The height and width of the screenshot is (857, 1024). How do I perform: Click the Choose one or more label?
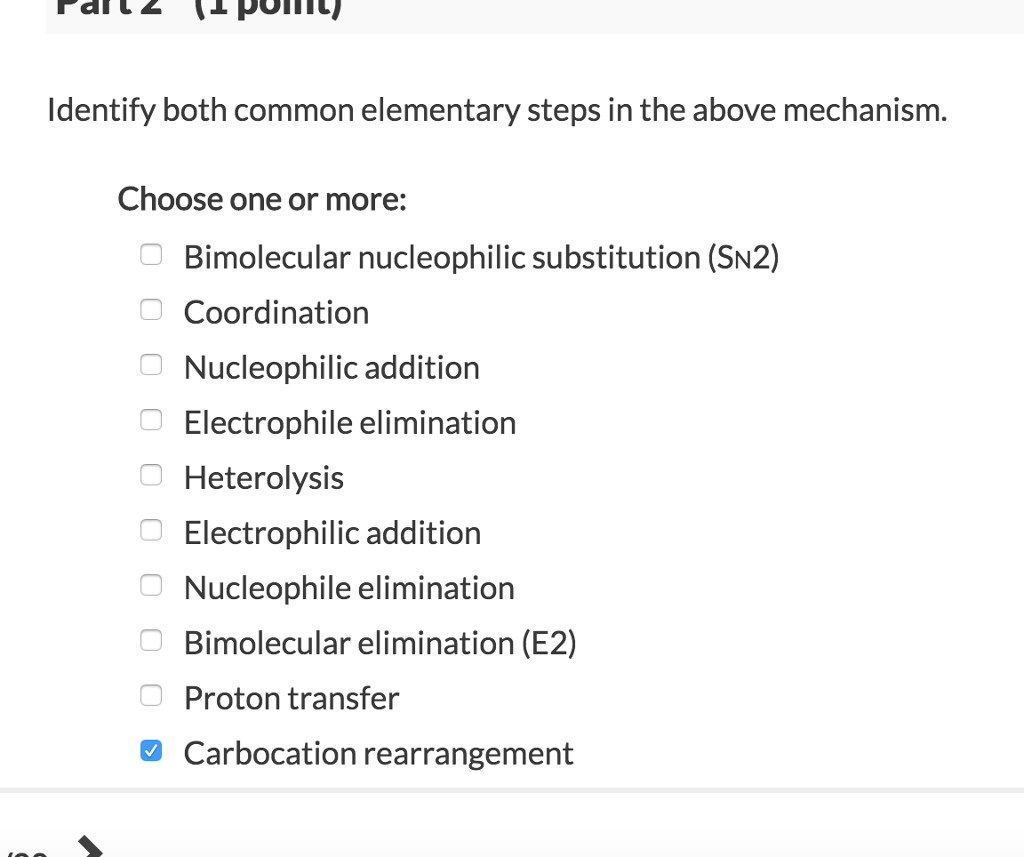pyautogui.click(x=261, y=199)
